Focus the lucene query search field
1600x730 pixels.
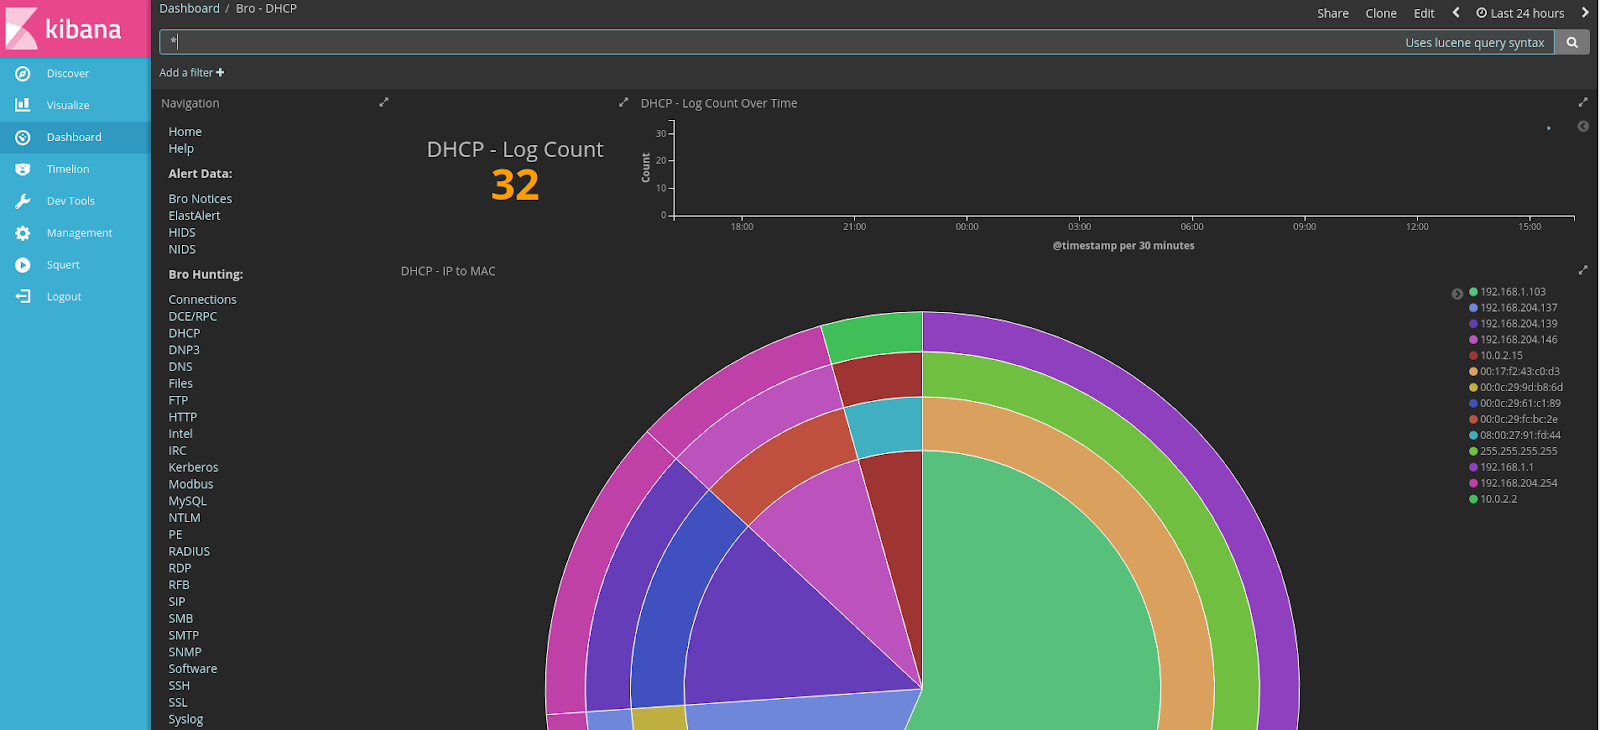pos(780,42)
